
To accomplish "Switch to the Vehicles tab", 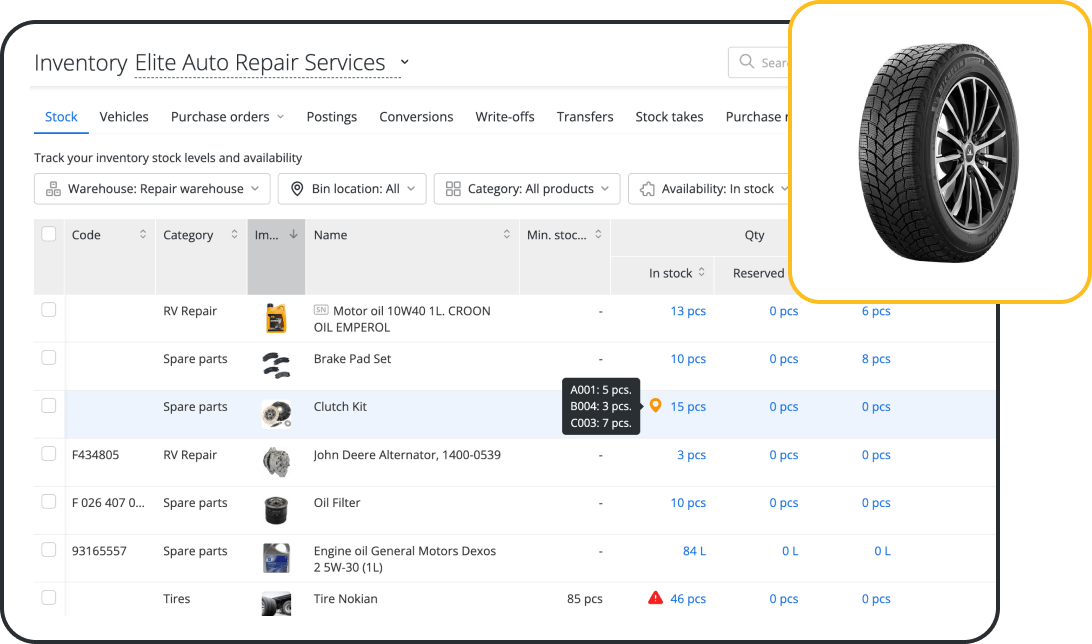I will coord(123,116).
